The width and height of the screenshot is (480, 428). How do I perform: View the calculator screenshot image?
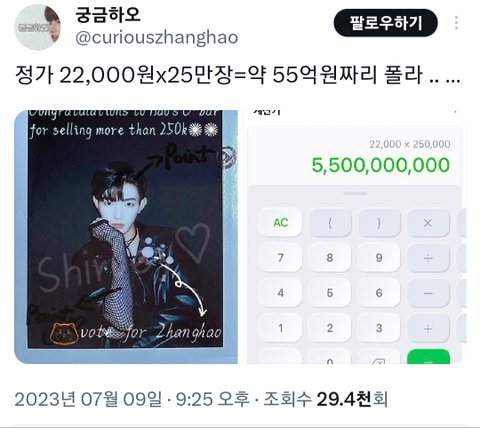coord(356,237)
